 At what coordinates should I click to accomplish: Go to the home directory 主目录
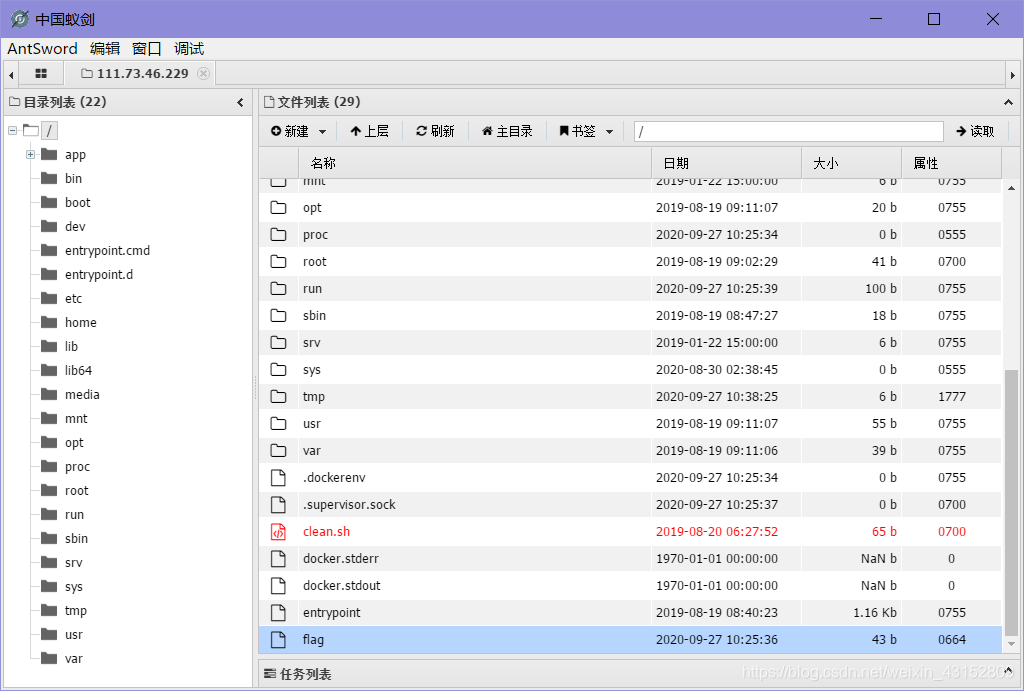point(507,131)
